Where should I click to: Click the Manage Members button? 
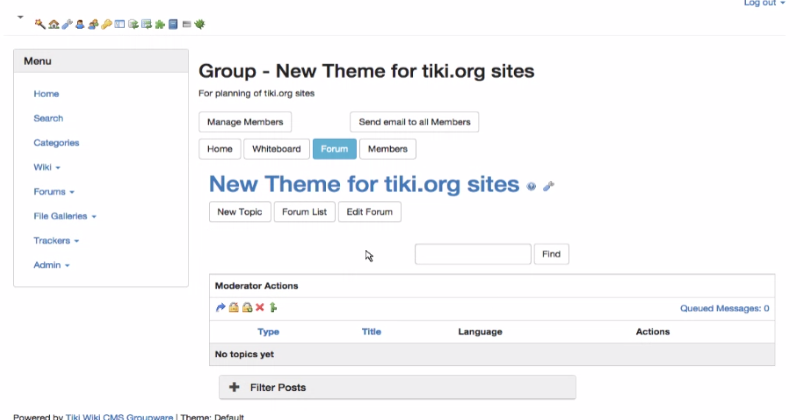[x=245, y=122]
